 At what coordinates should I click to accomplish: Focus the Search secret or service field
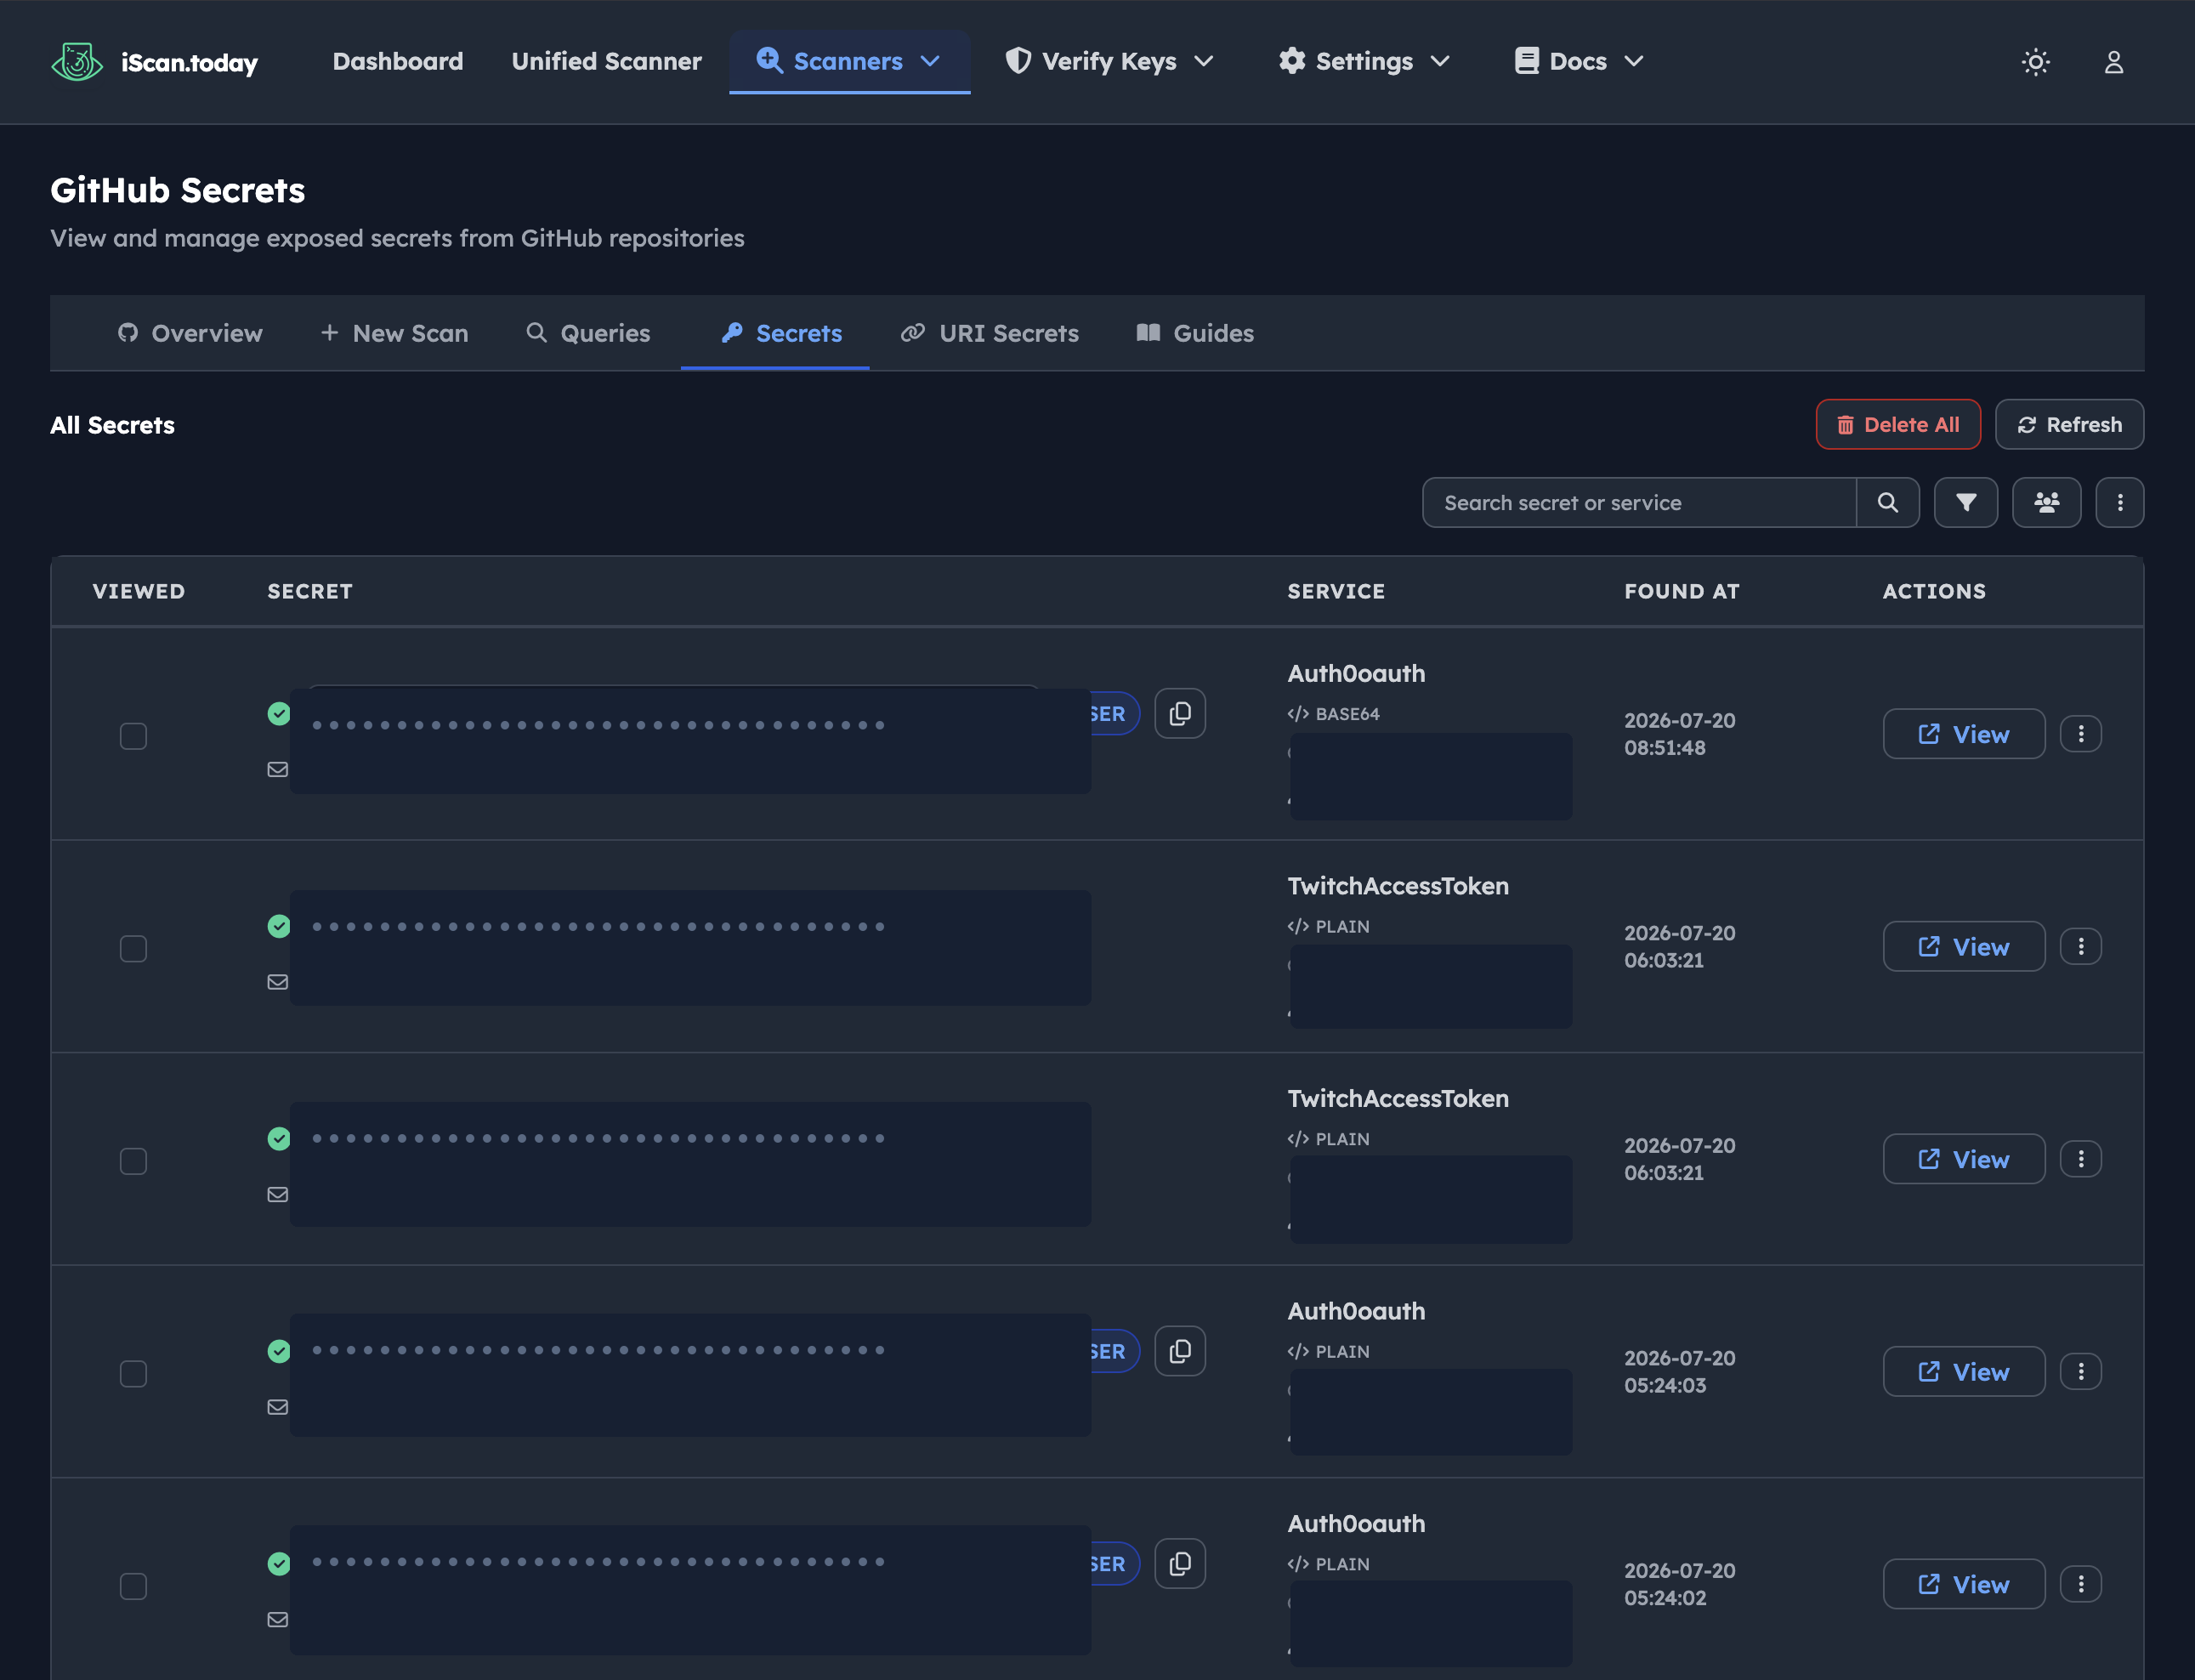pyautogui.click(x=1639, y=502)
